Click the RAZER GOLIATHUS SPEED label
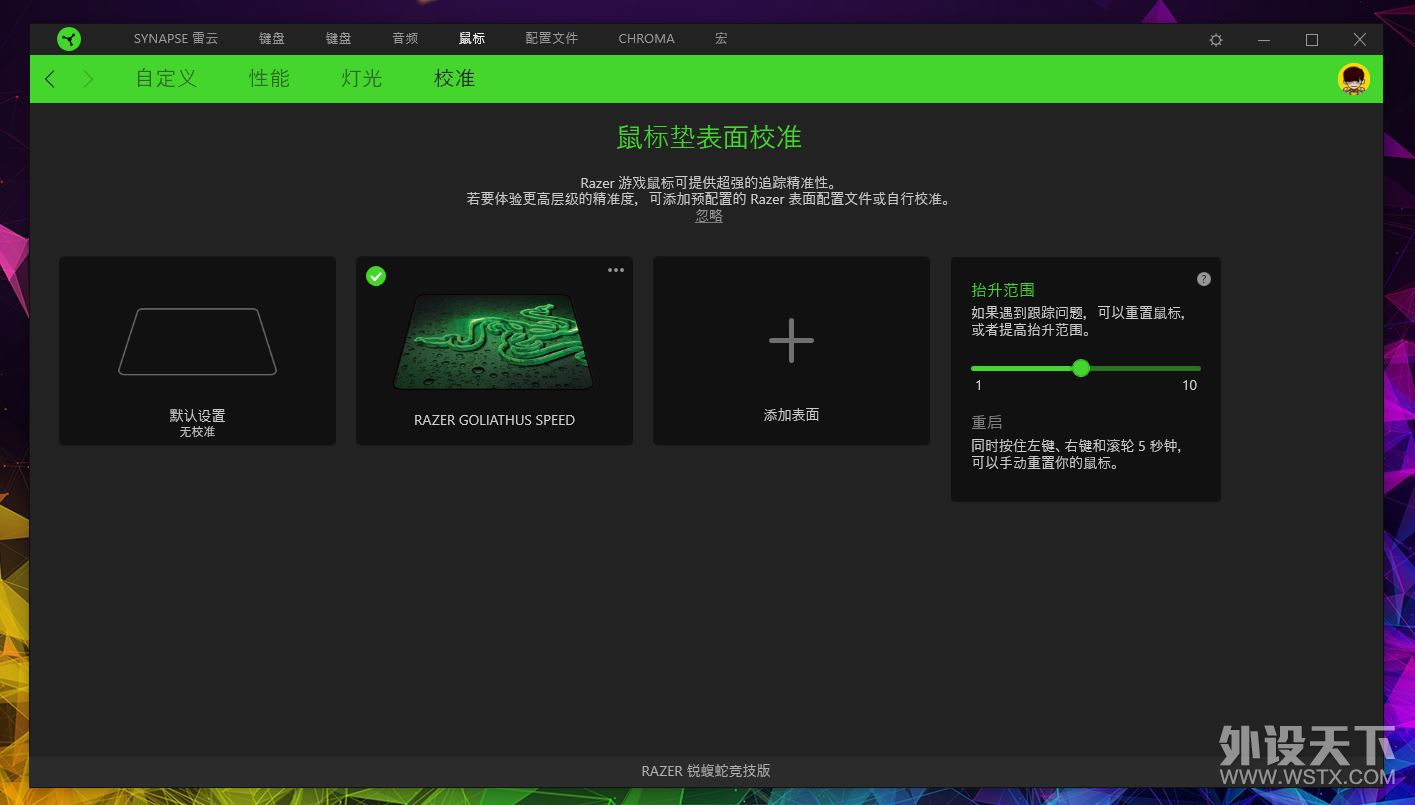The height and width of the screenshot is (805, 1415). tap(494, 420)
